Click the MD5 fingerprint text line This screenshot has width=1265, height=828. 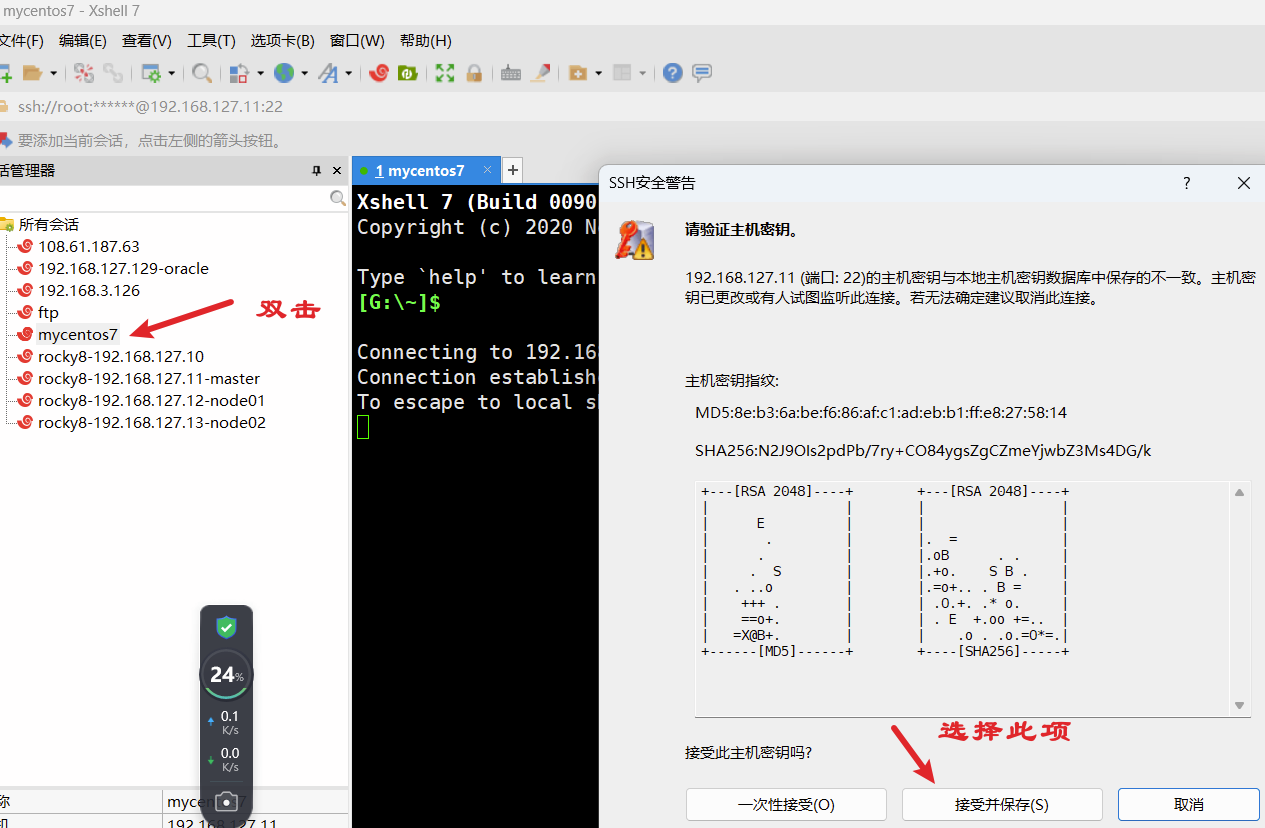click(881, 412)
